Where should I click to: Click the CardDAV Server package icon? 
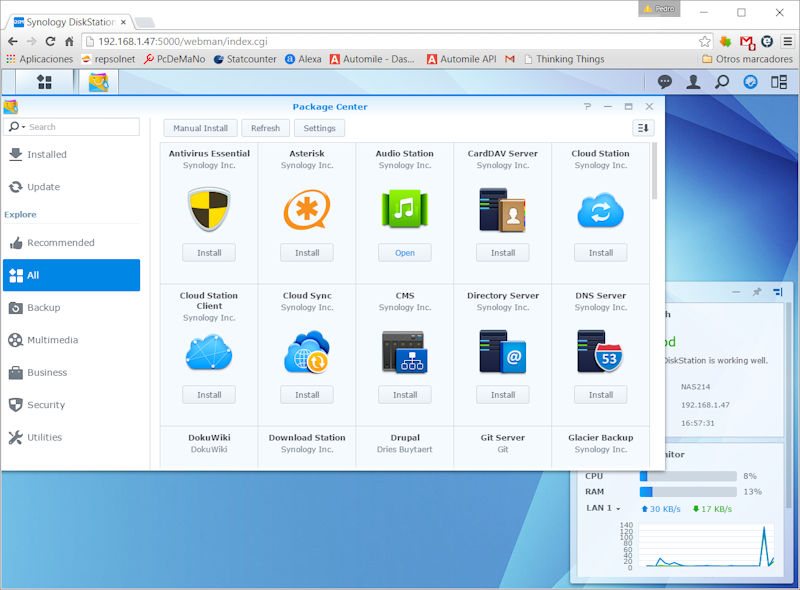(503, 209)
